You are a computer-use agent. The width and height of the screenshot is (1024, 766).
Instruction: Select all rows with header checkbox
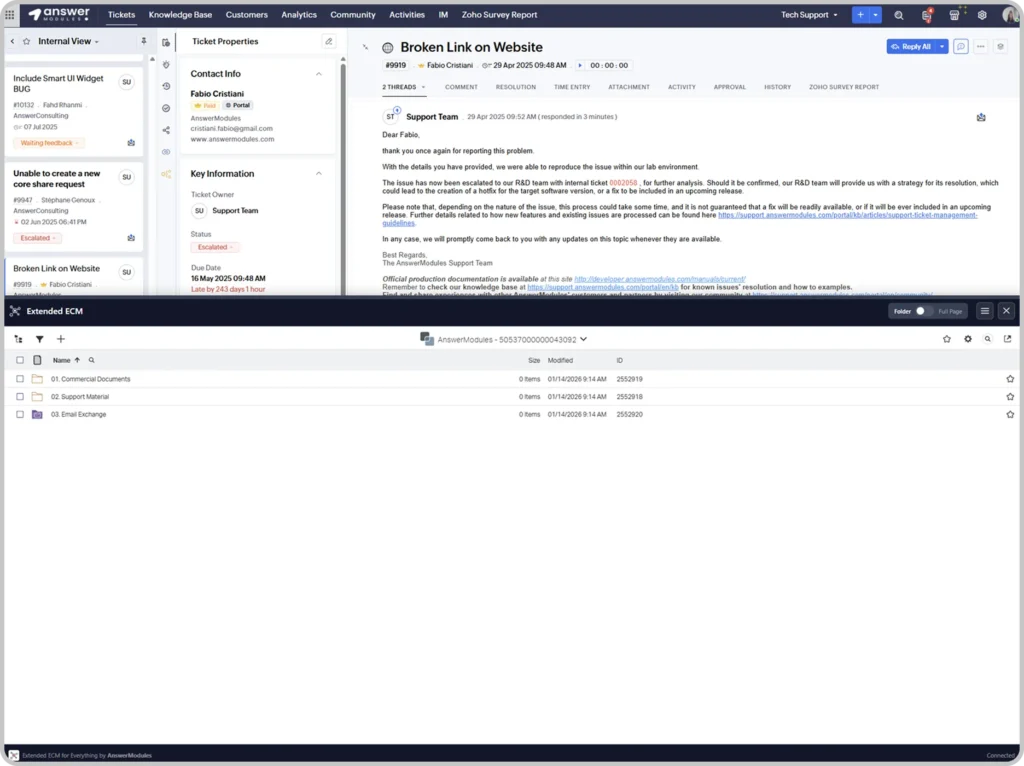point(20,360)
